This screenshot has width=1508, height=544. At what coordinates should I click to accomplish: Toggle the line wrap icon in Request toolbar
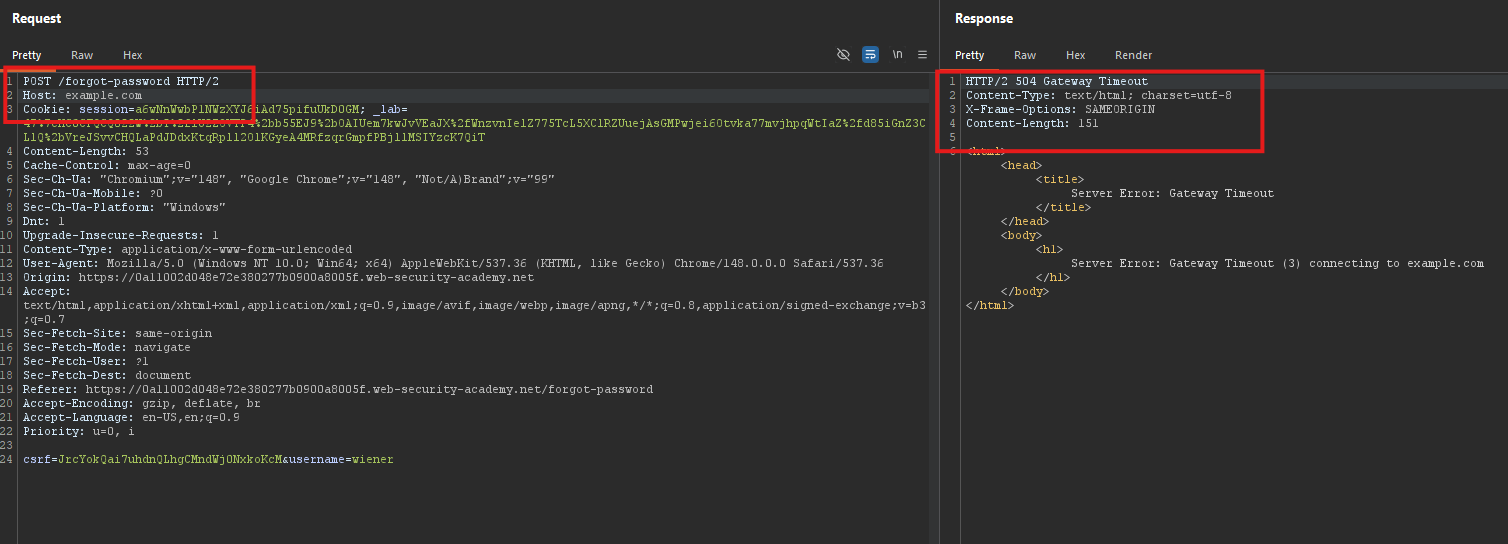(x=871, y=55)
